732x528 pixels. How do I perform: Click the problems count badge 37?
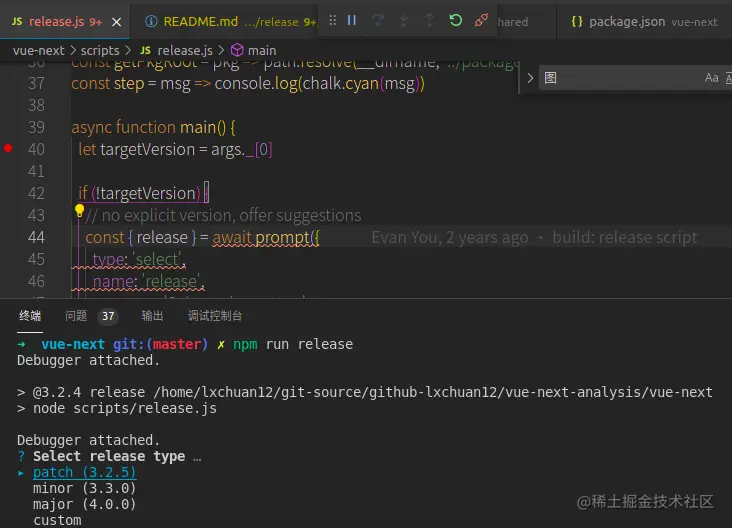click(x=108, y=316)
